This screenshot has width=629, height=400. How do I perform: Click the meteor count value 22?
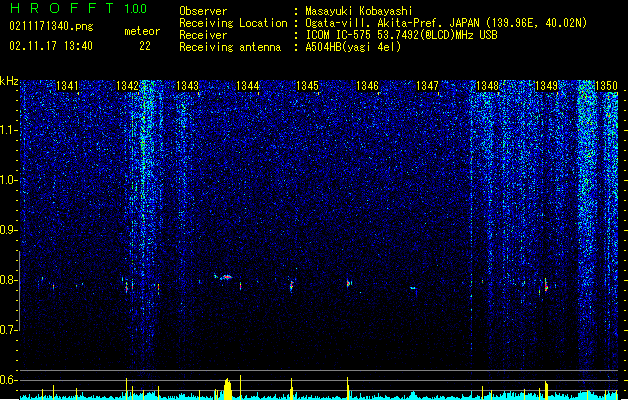point(145,46)
